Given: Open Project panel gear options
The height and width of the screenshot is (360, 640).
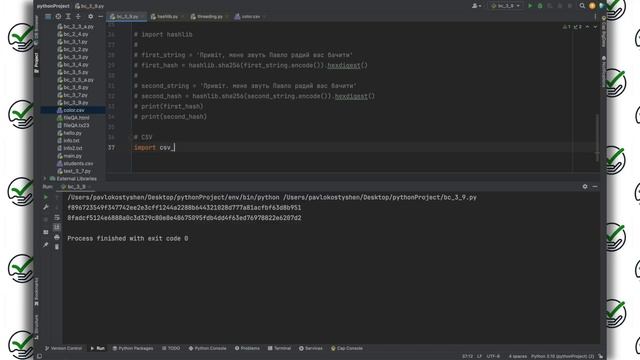Looking at the screenshot, I should click(x=91, y=17).
